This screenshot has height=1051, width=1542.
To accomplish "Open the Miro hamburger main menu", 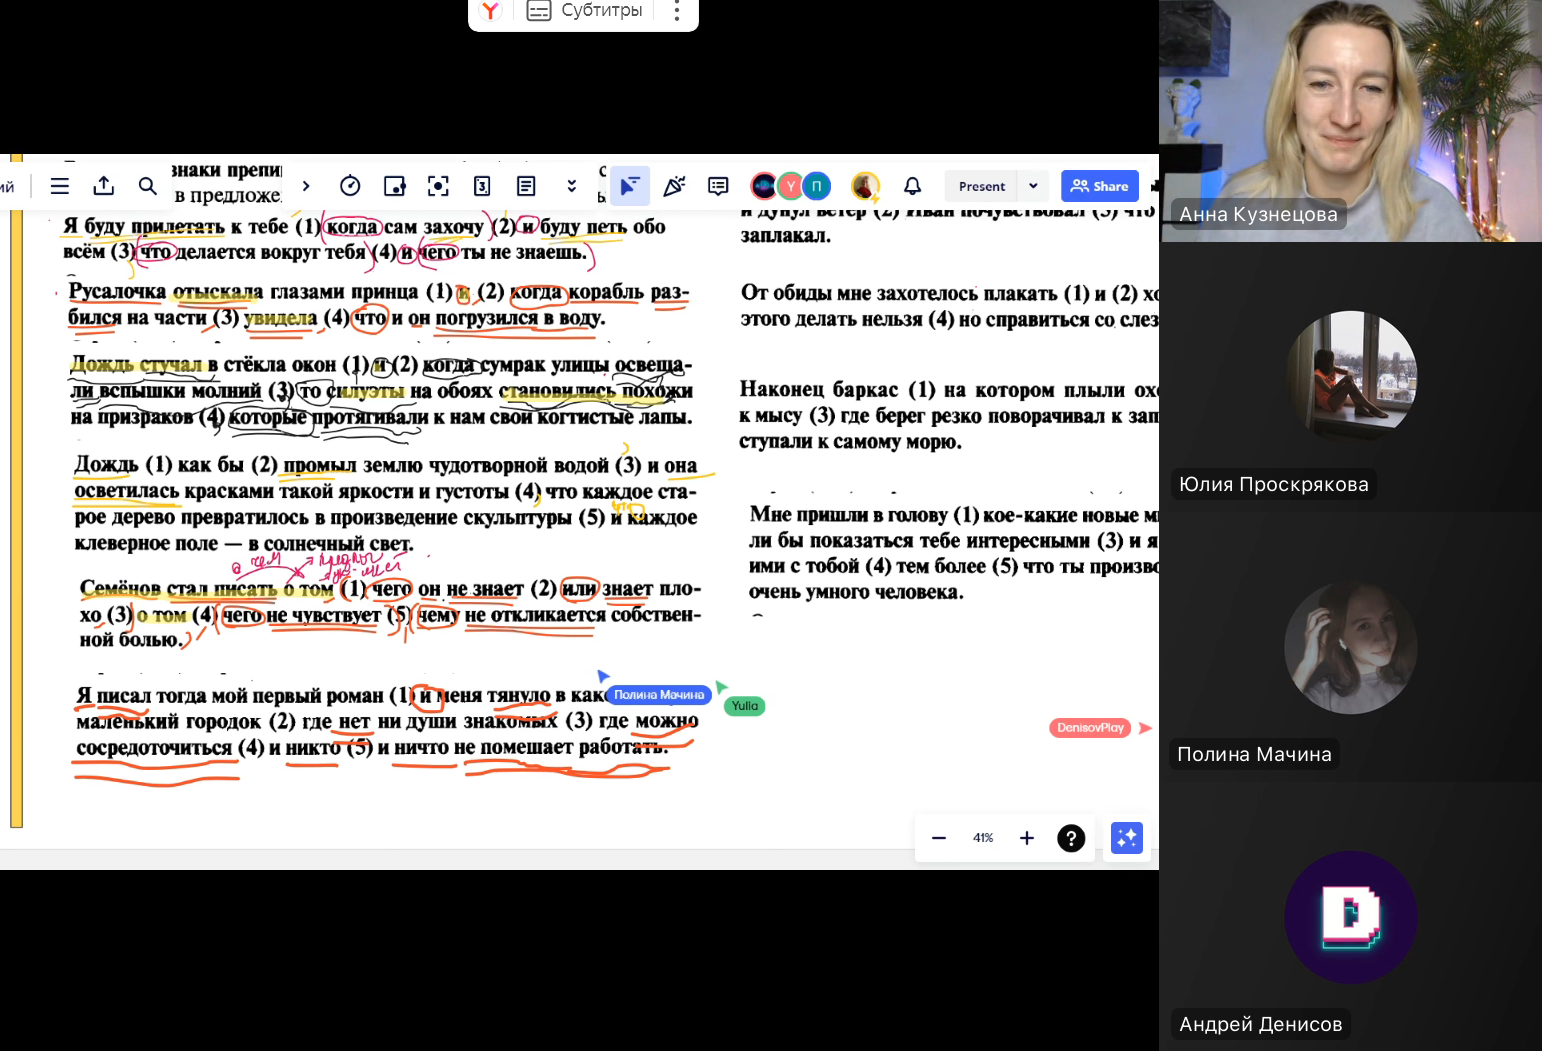I will click(x=60, y=186).
